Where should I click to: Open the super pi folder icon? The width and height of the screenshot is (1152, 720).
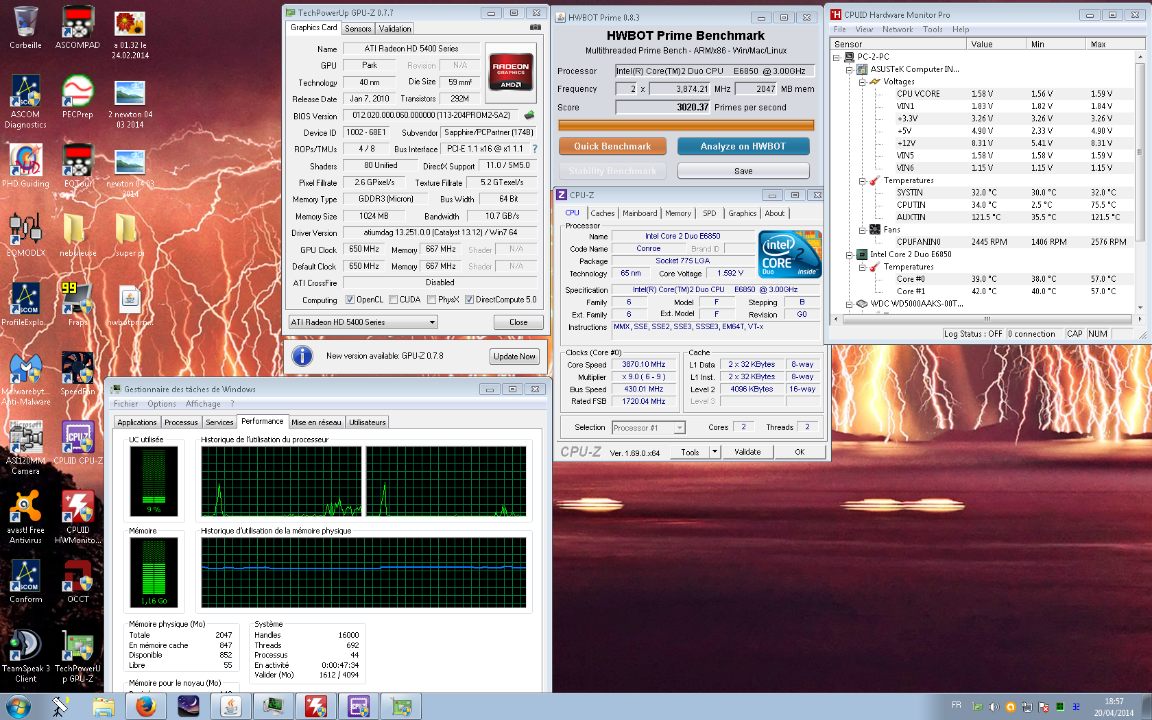tap(130, 234)
